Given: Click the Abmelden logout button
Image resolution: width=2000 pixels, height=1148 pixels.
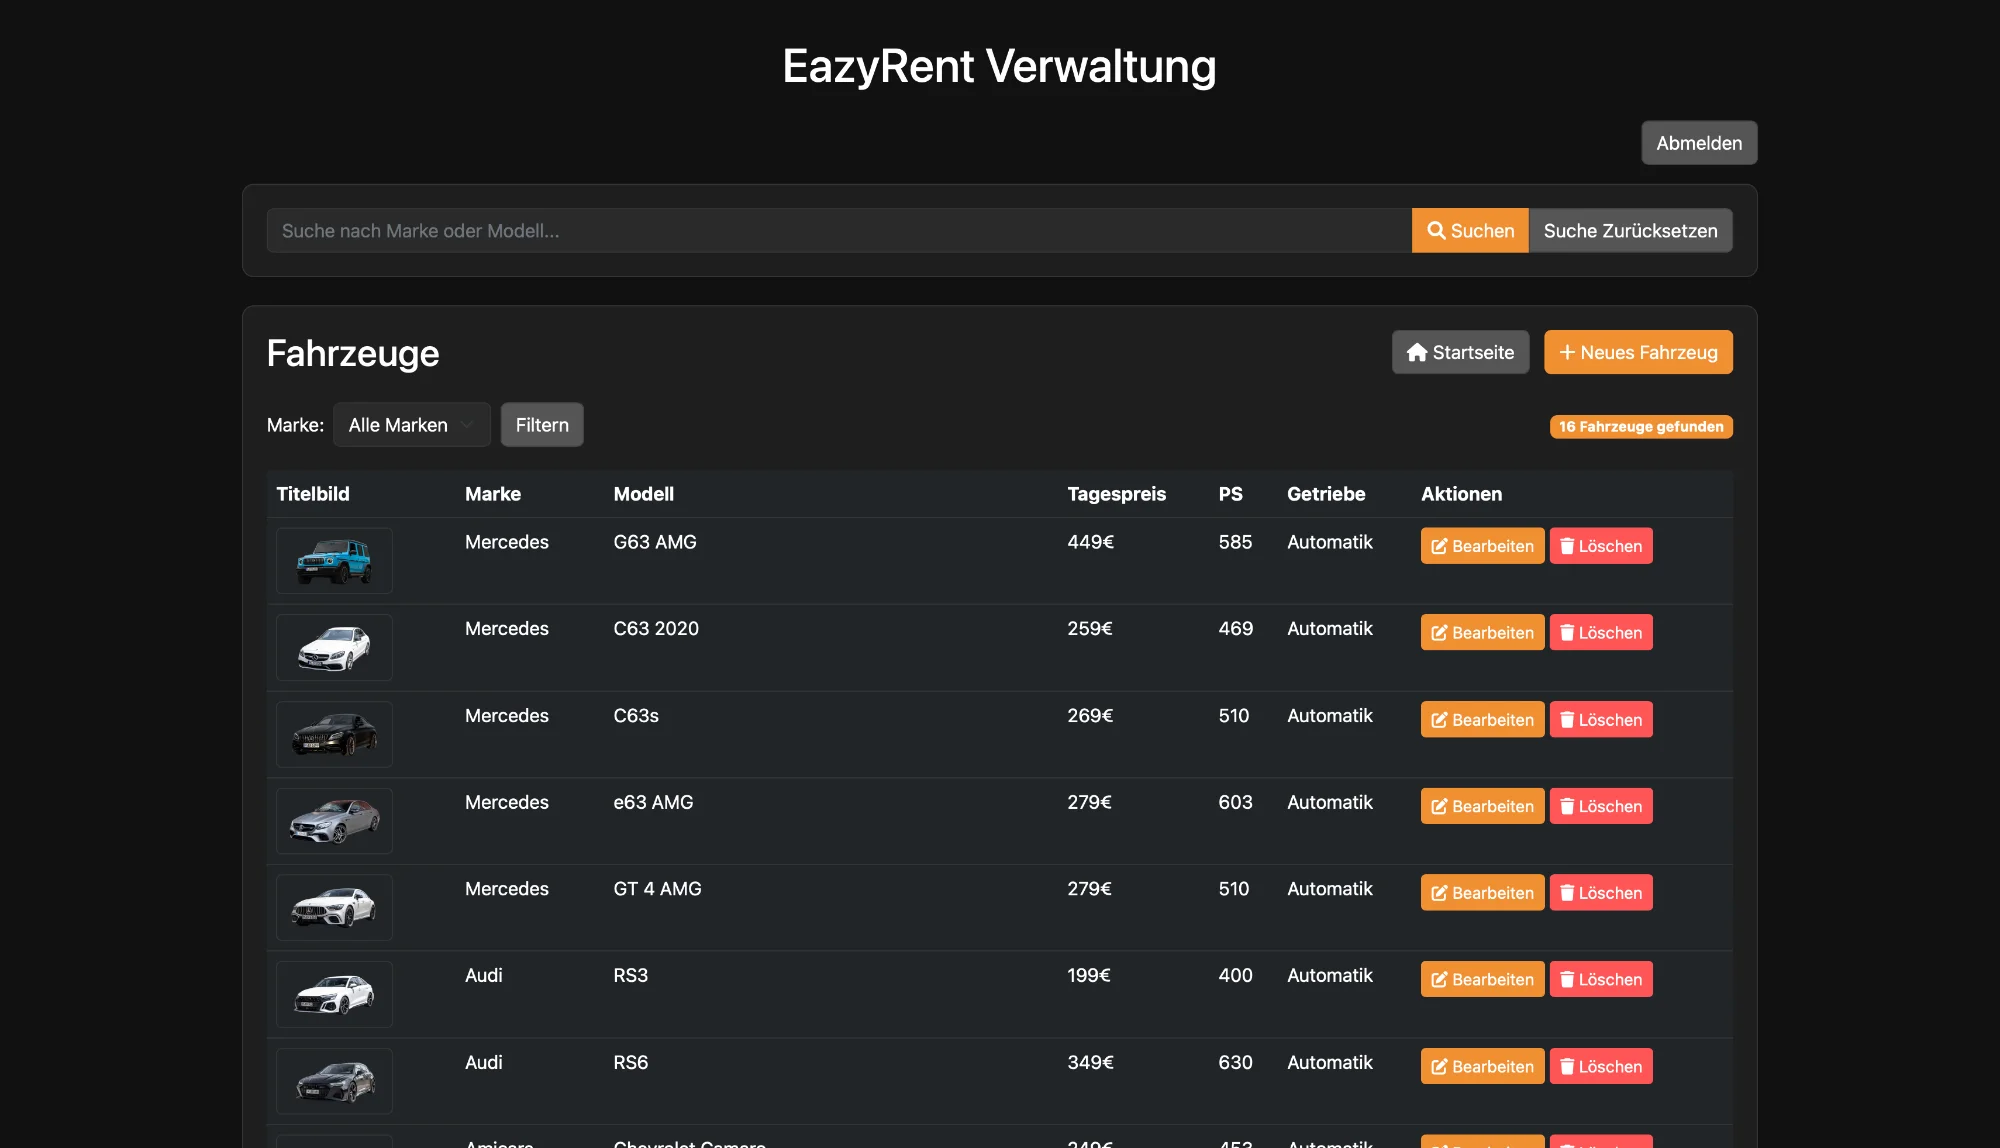Looking at the screenshot, I should coord(1698,143).
